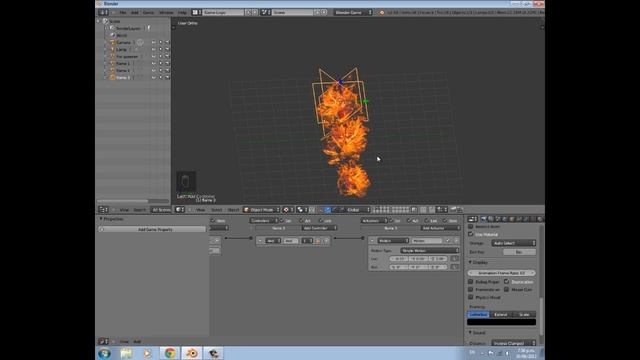Select the World item in the outliner
The height and width of the screenshot is (360, 640).
pyautogui.click(x=121, y=36)
